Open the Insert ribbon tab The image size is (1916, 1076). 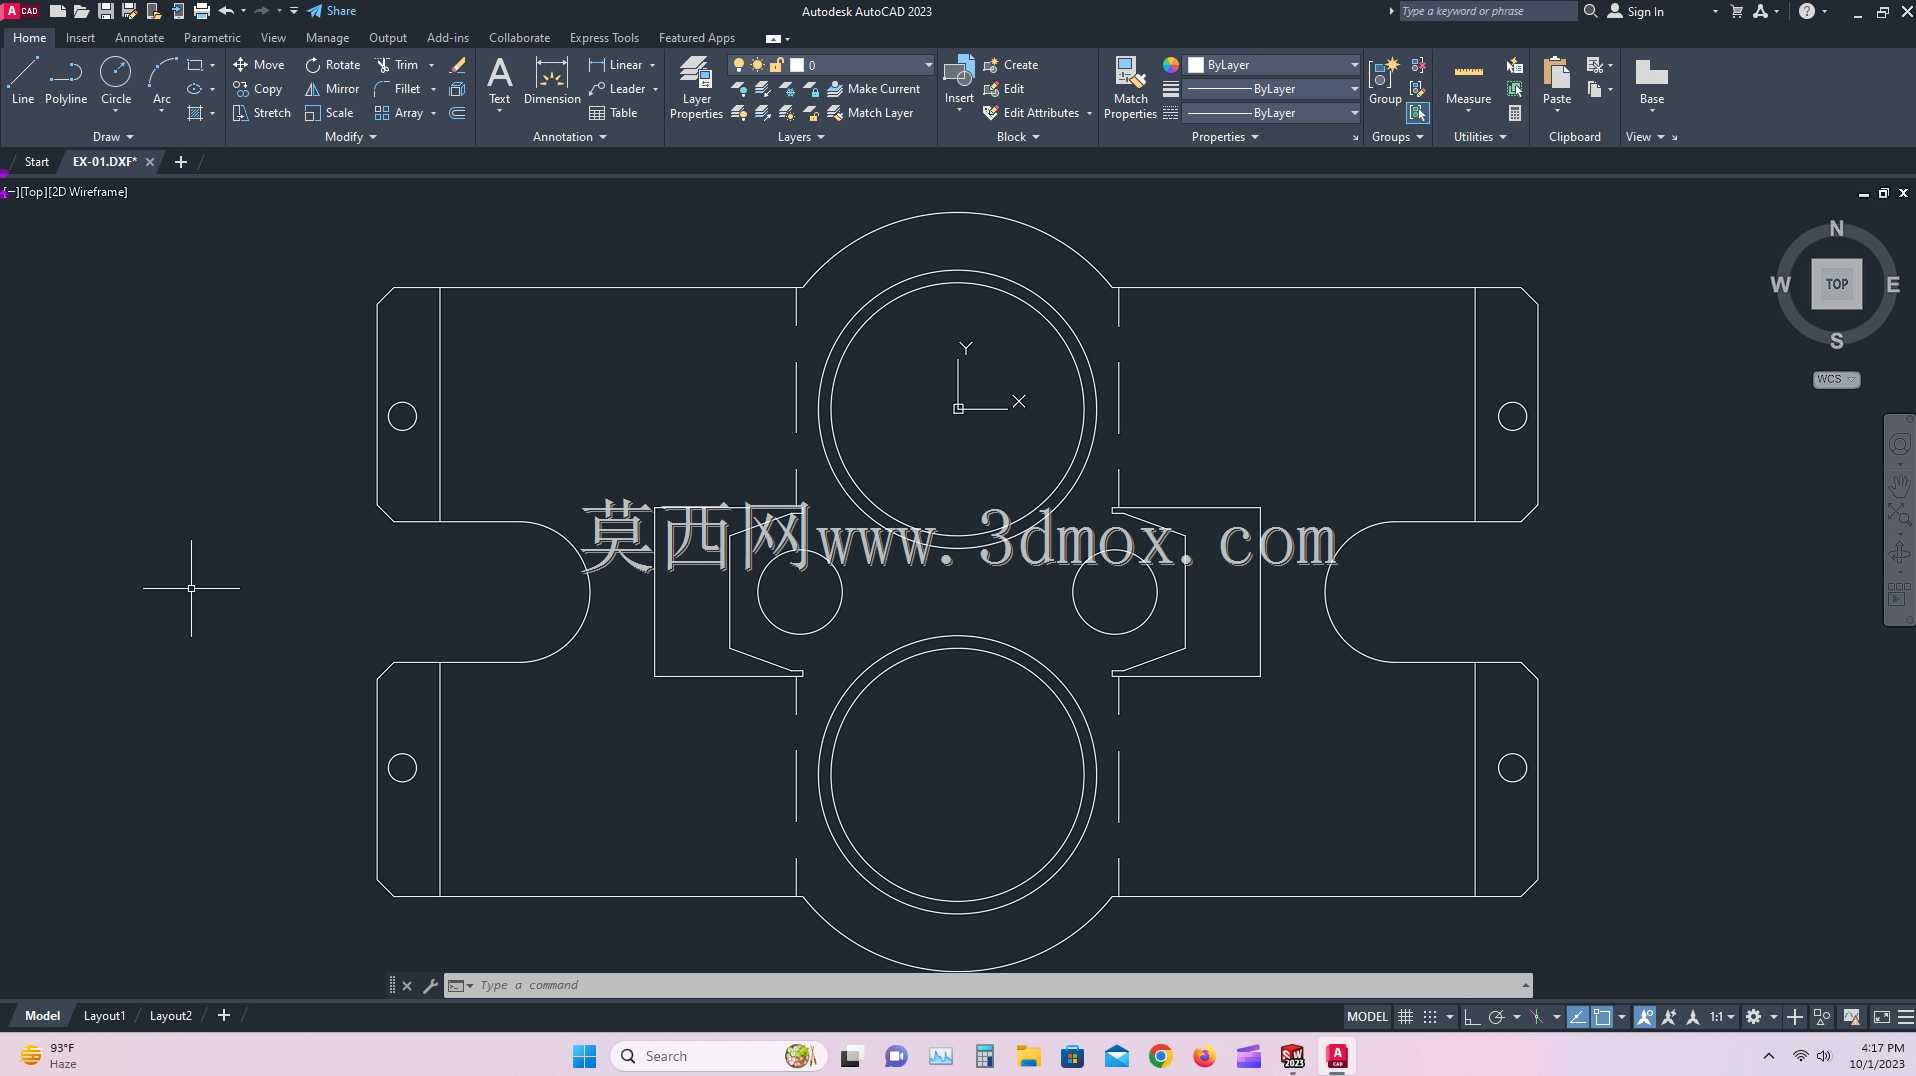pyautogui.click(x=80, y=37)
